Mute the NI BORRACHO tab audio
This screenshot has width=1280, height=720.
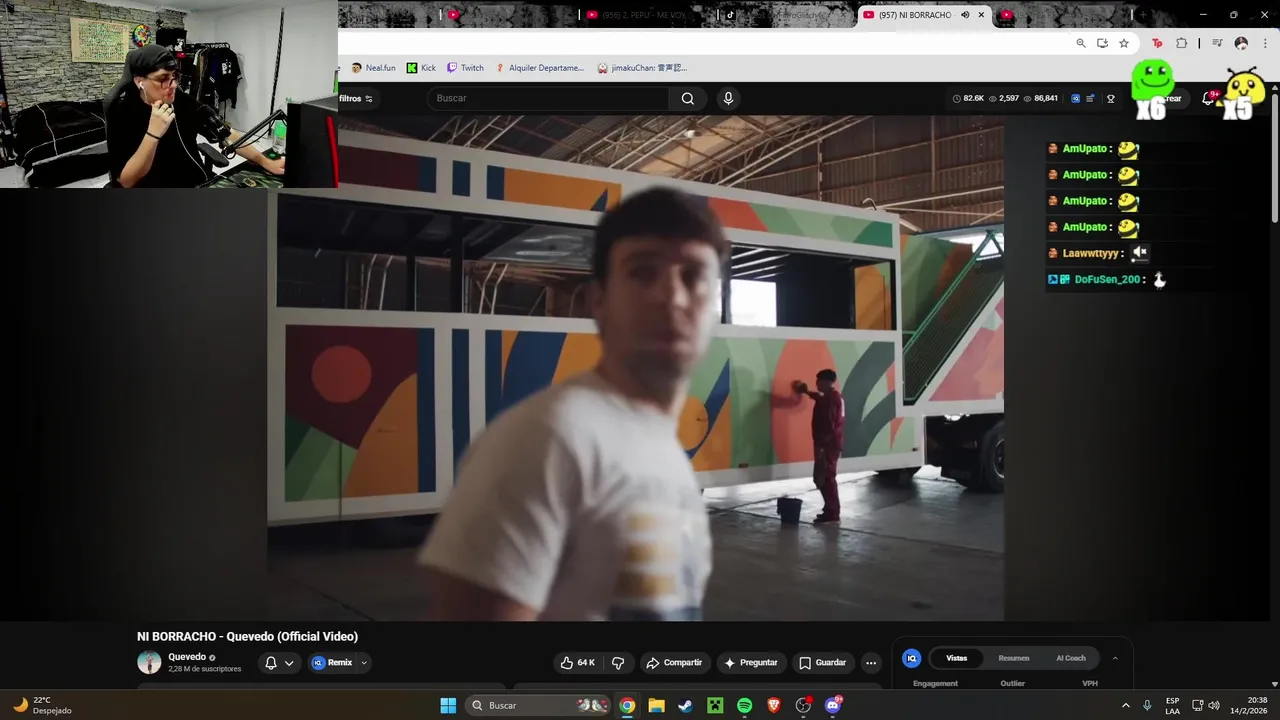point(965,15)
